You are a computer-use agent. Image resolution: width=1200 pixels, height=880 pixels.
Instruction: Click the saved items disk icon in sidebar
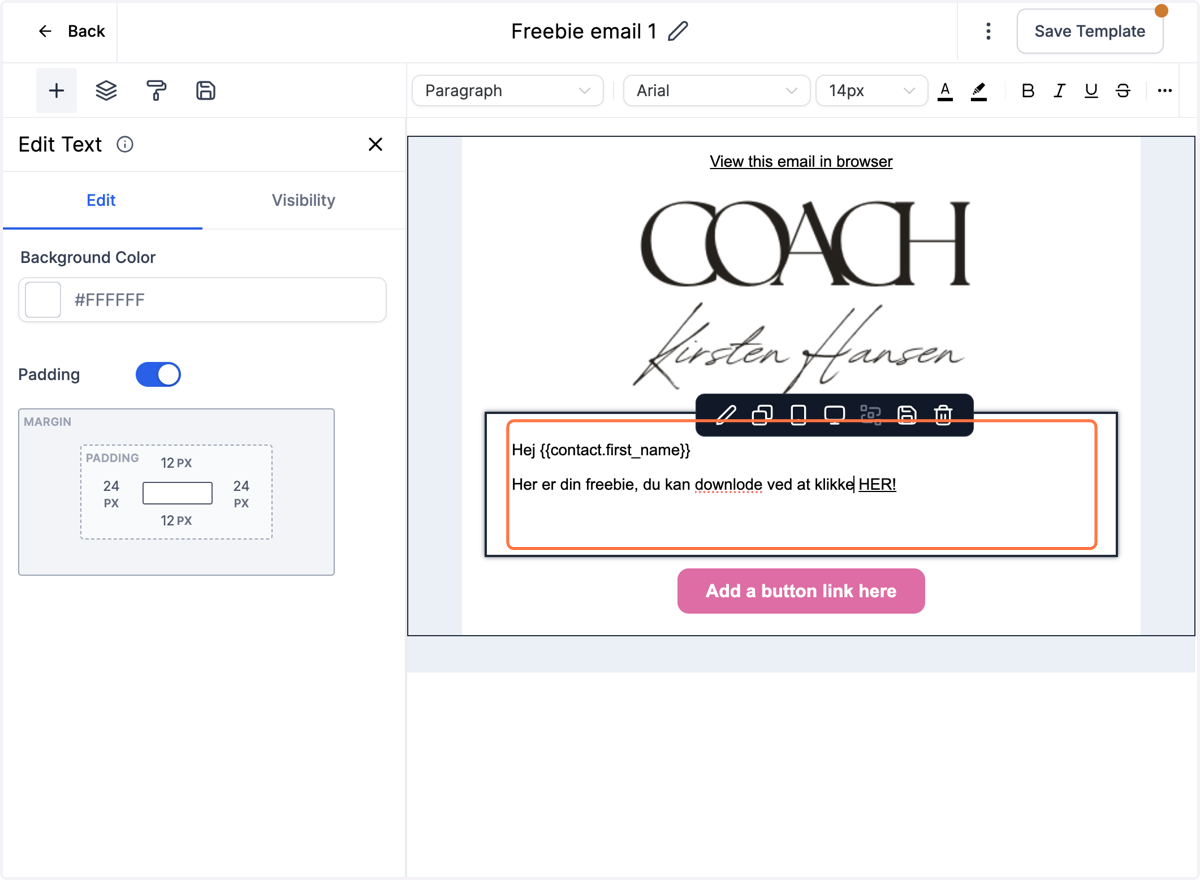pos(206,91)
